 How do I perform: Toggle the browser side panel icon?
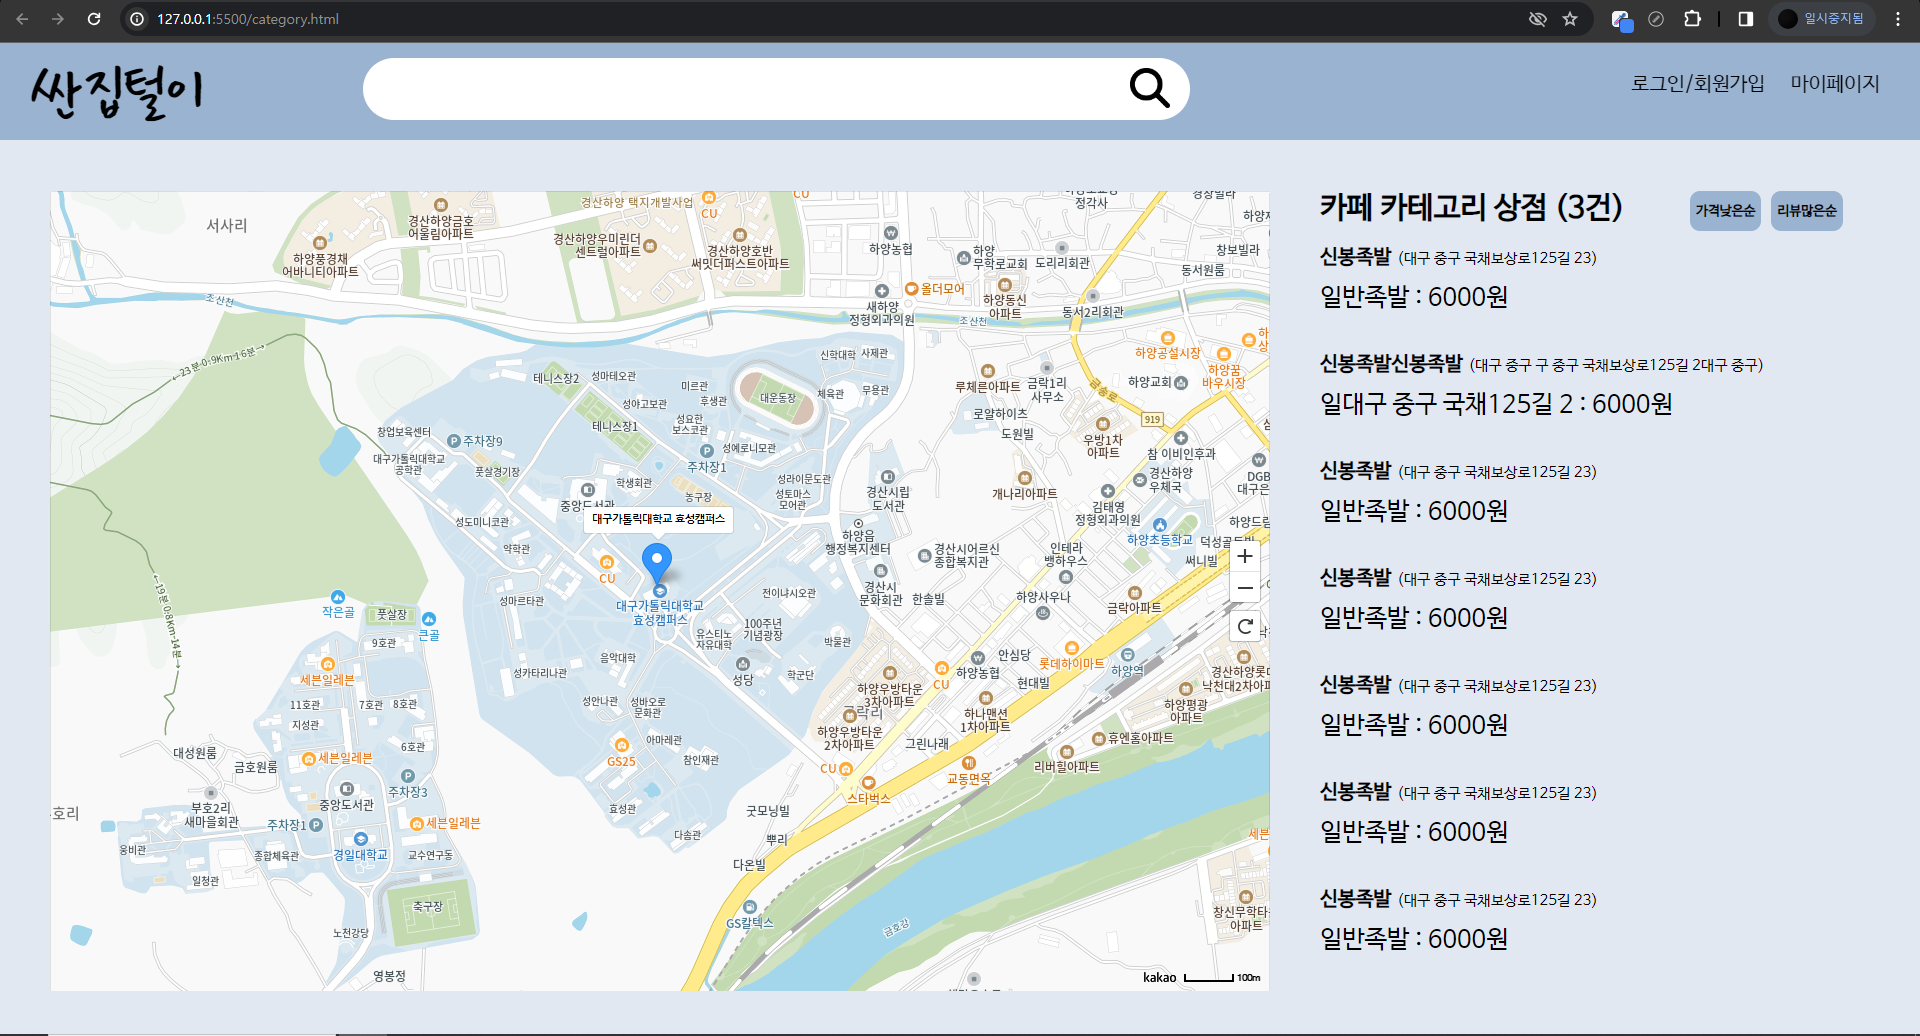tap(1746, 19)
